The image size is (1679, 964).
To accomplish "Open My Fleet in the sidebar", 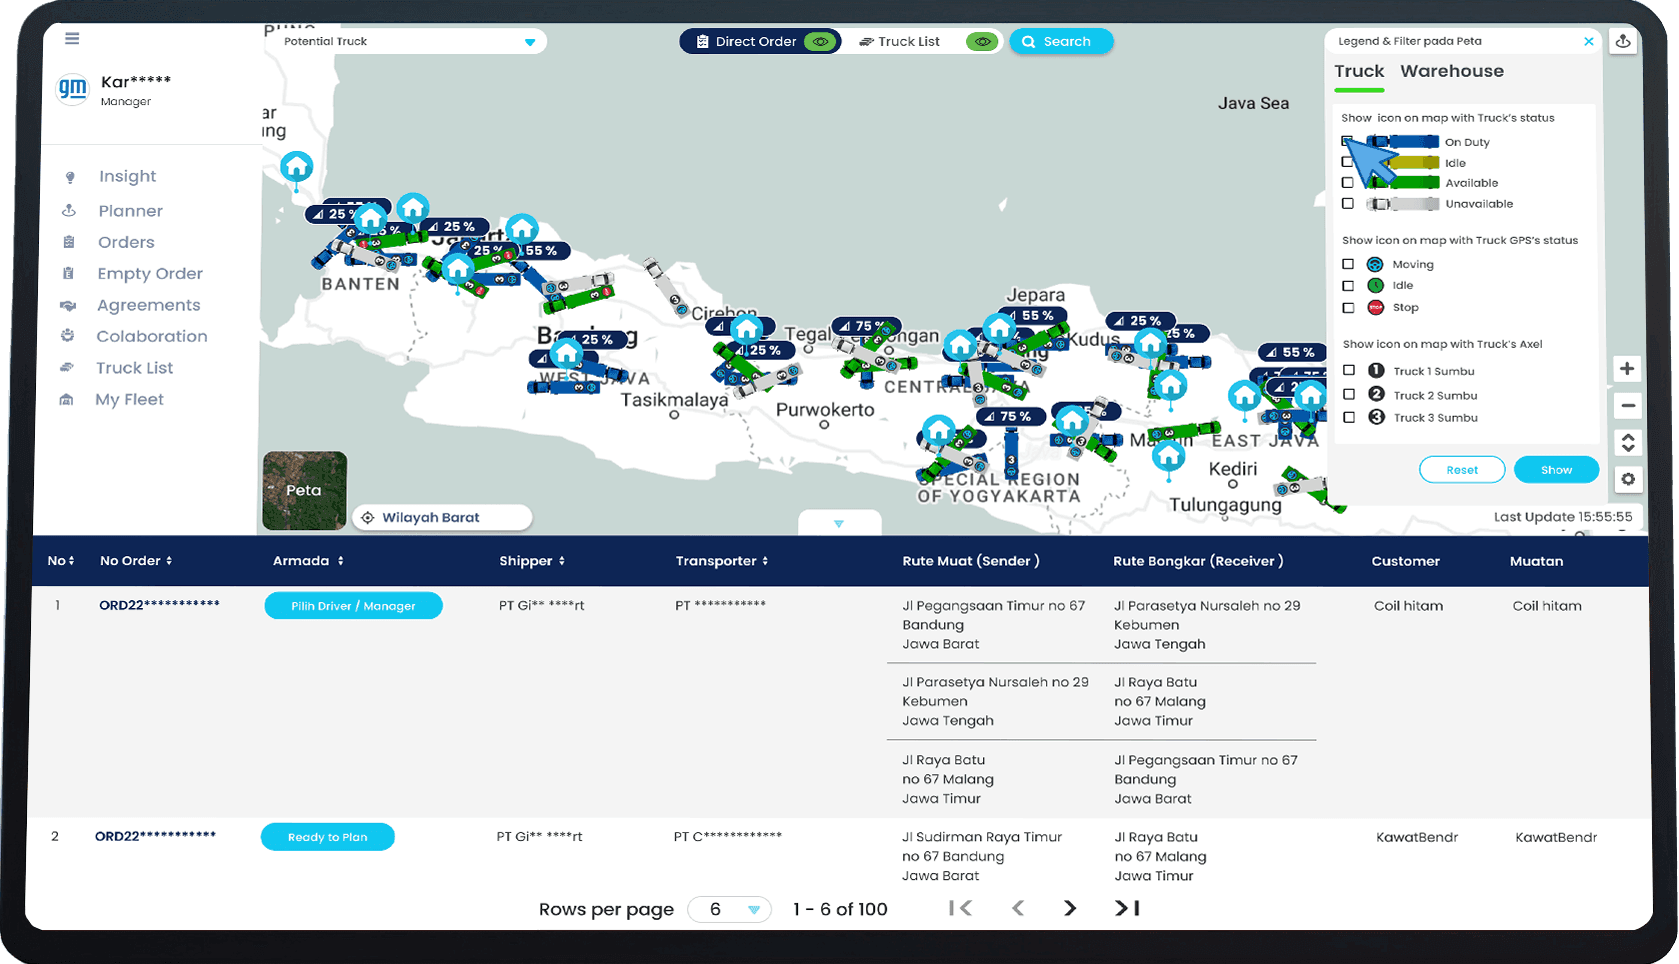I will point(129,399).
